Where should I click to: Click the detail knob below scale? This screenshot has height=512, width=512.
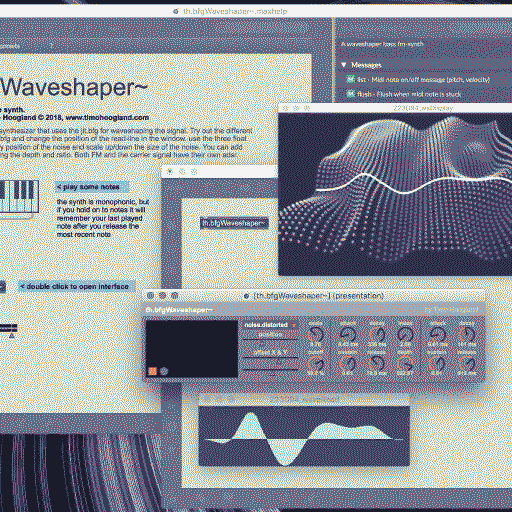(x=316, y=364)
